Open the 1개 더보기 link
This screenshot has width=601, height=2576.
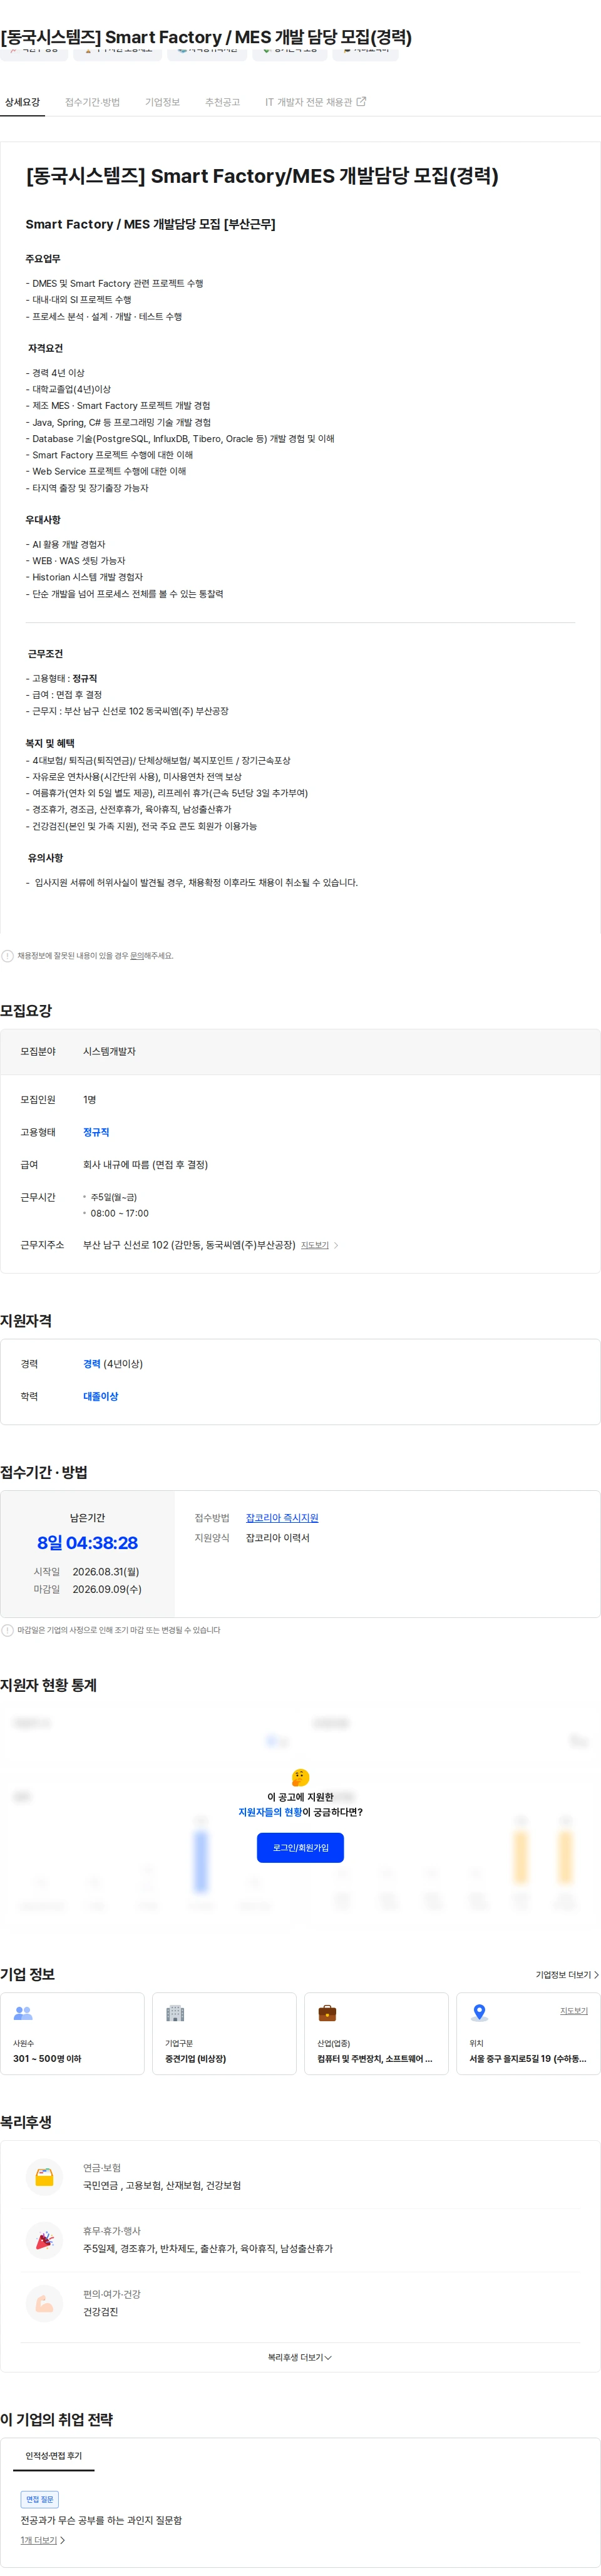43,2540
